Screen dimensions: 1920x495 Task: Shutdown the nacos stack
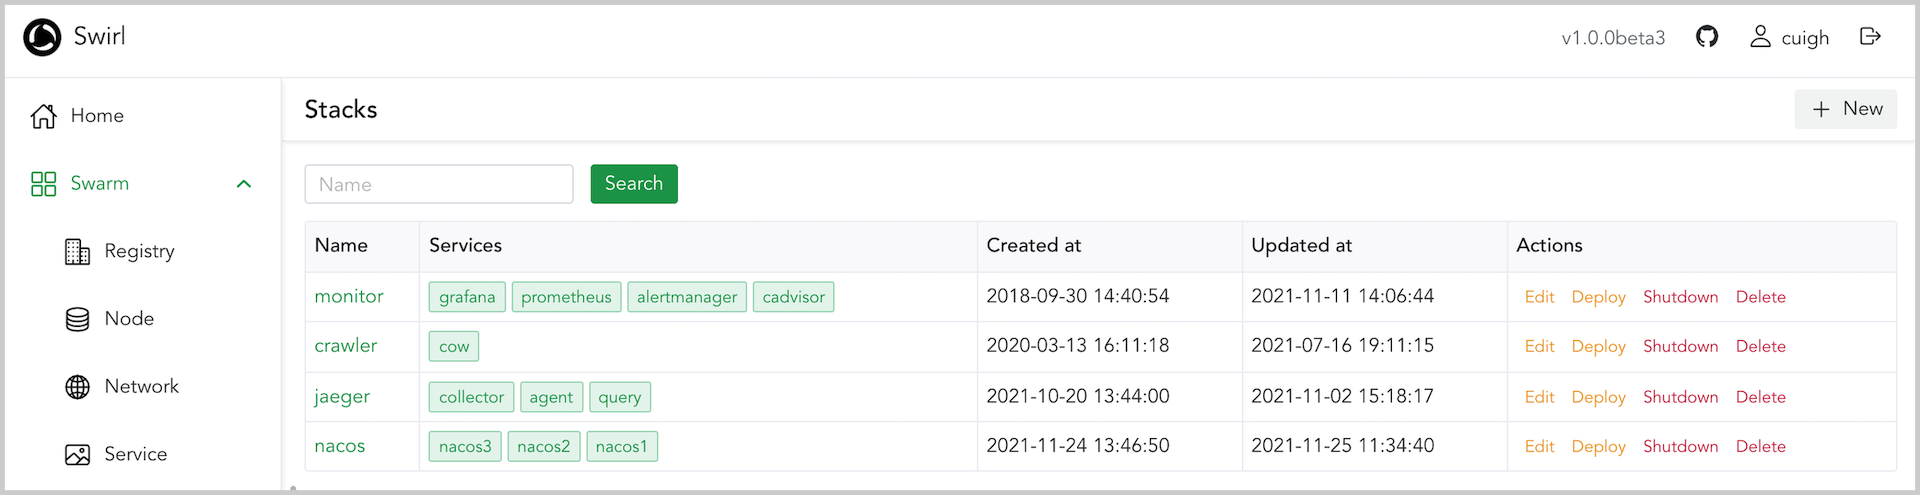(x=1680, y=446)
